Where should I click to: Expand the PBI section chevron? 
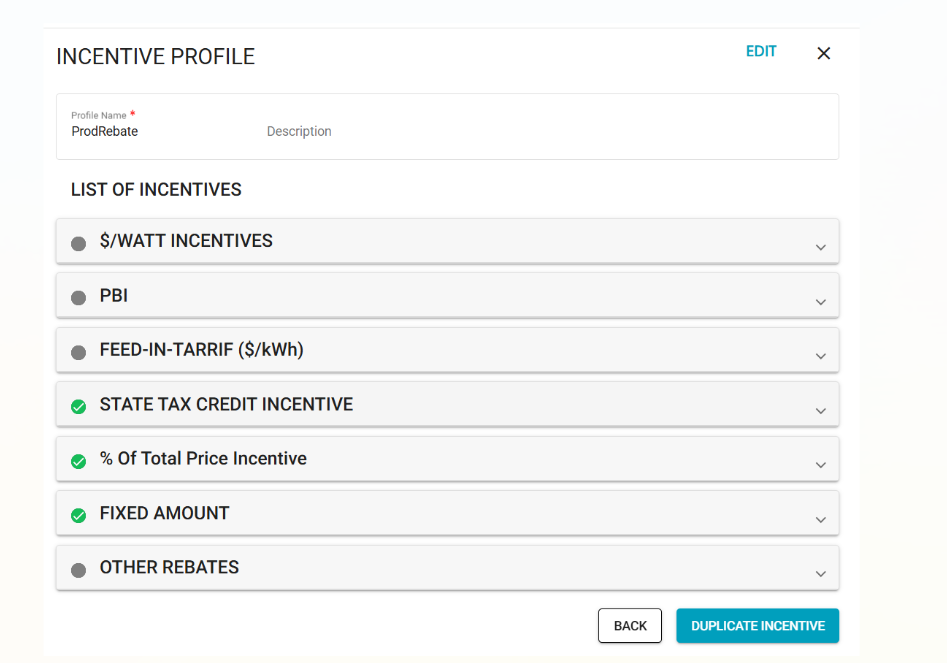820,301
